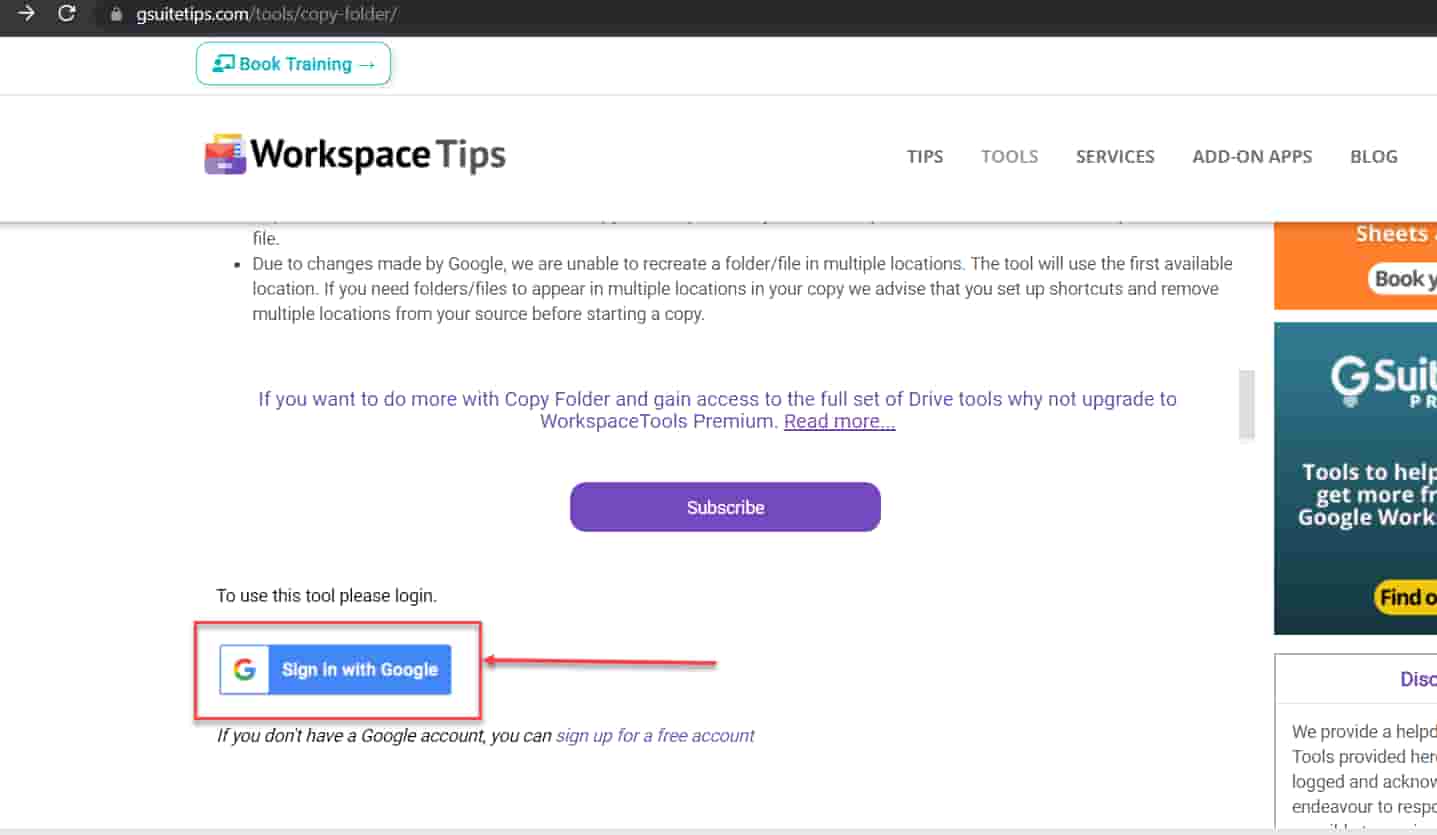
Task: Open the ADD-ON APPS menu
Action: (x=1252, y=156)
